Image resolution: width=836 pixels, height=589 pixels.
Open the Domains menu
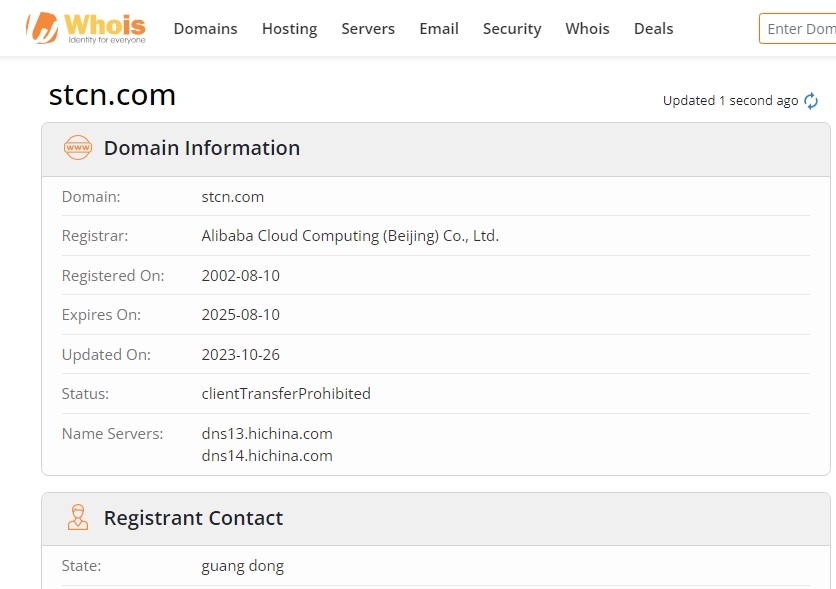(x=205, y=29)
